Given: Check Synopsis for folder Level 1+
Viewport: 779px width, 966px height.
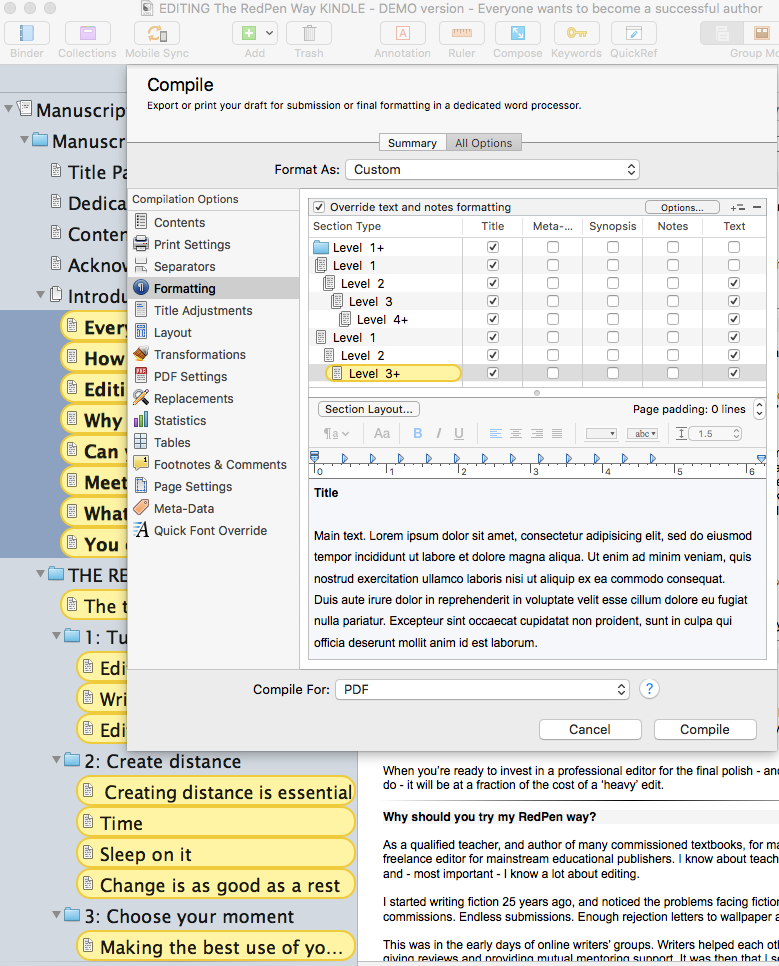Looking at the screenshot, I should pyautogui.click(x=613, y=247).
